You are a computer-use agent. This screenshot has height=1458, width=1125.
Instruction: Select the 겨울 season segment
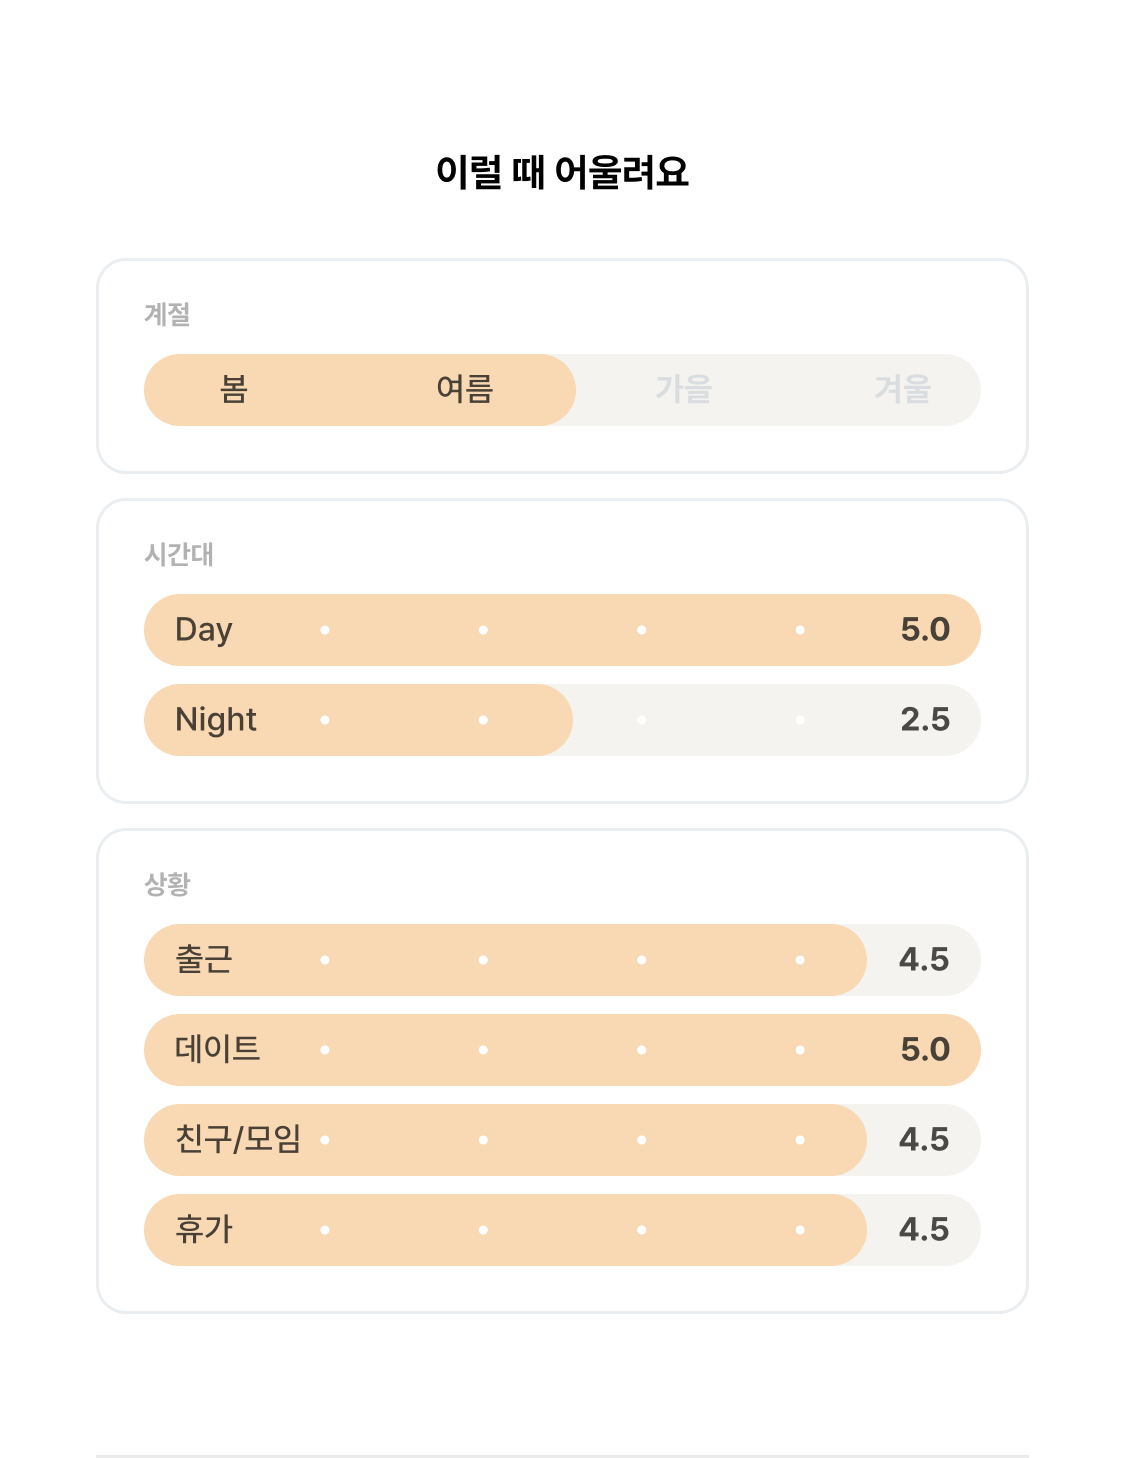903,389
